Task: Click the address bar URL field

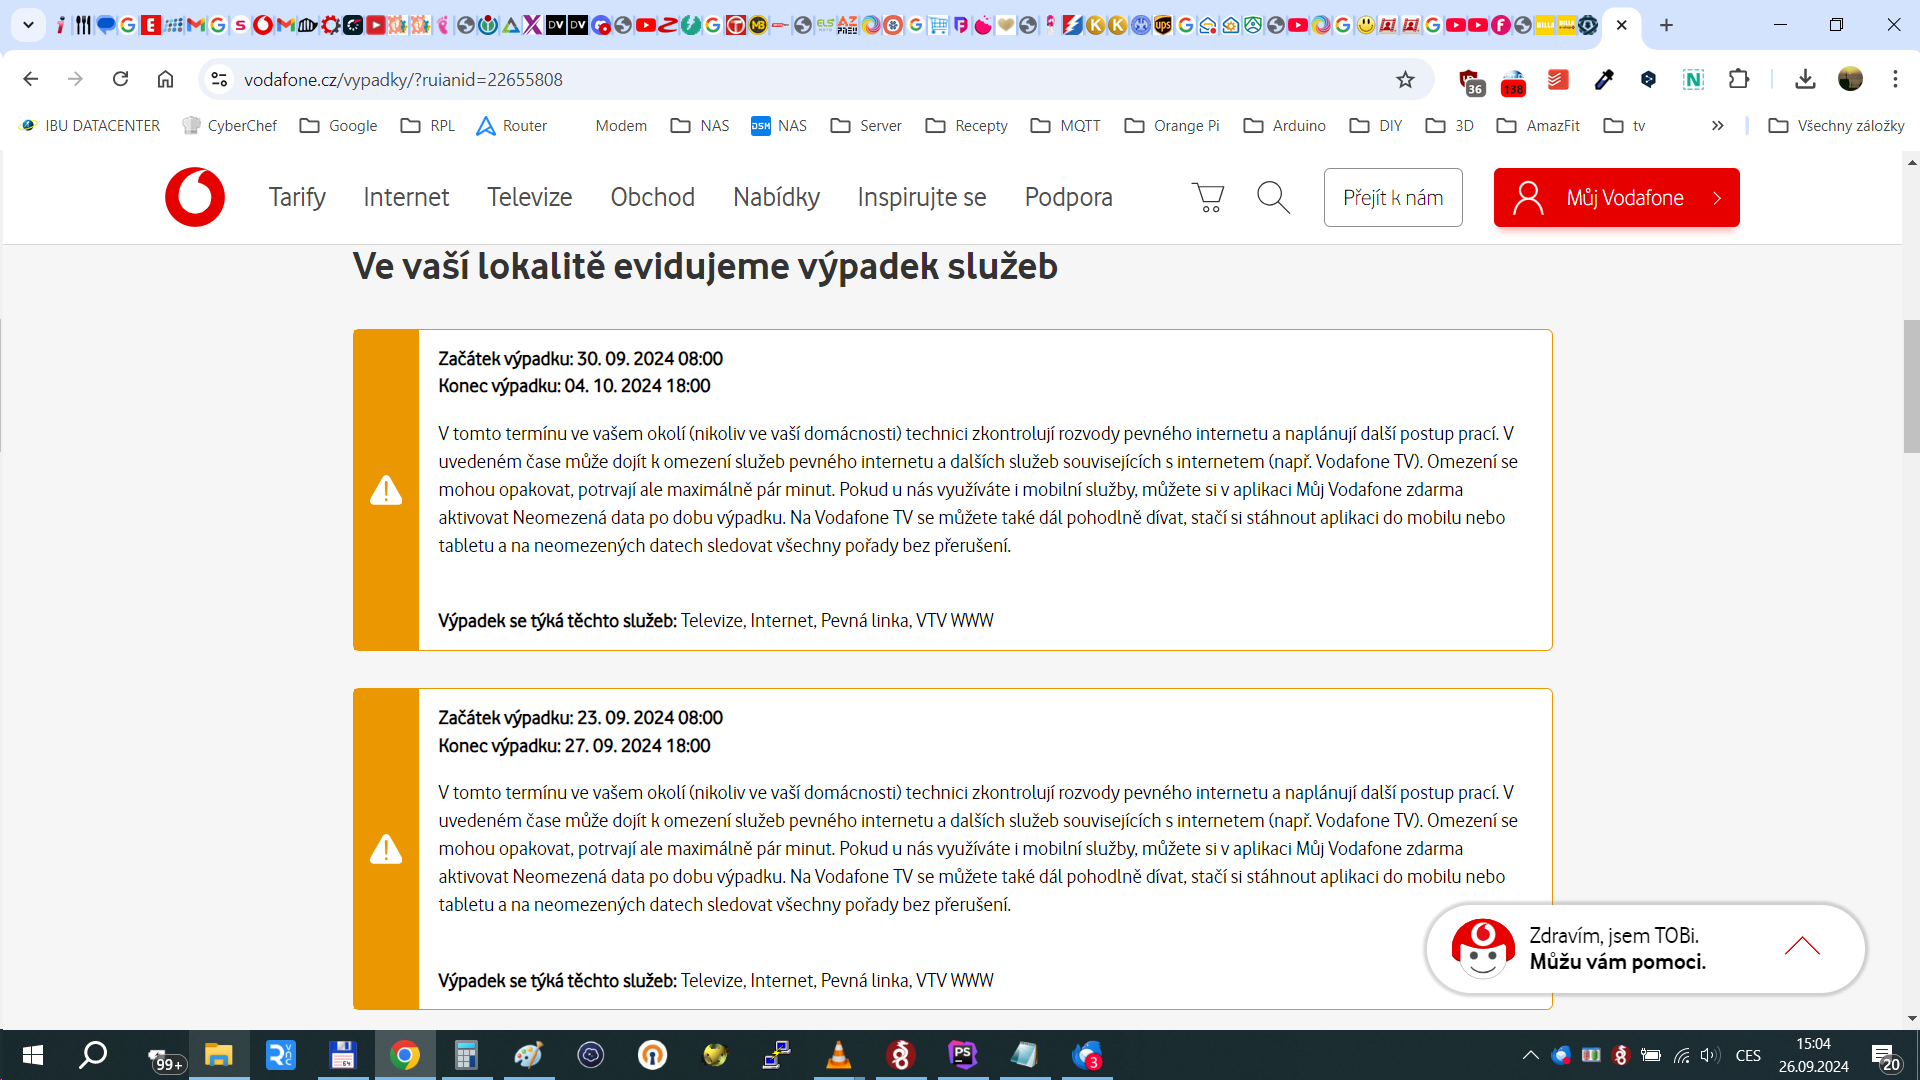Action: [800, 79]
